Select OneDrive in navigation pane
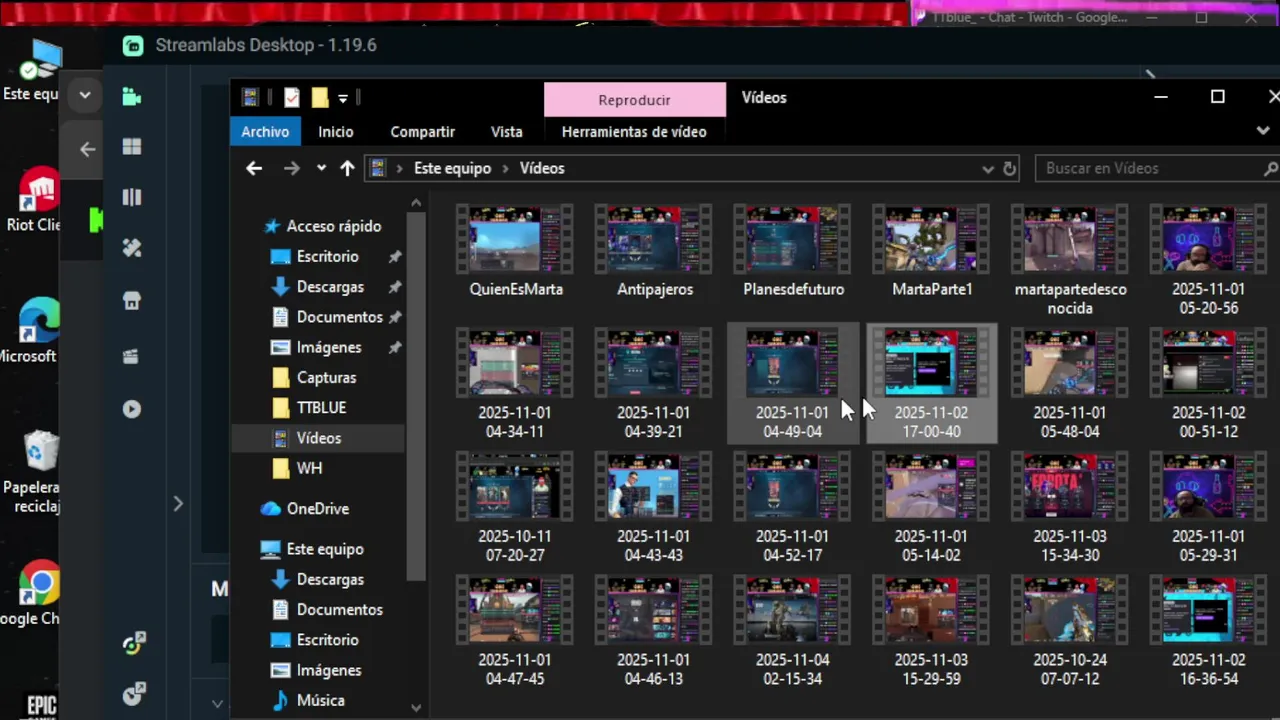Screen dimensions: 1280x720 pos(317,508)
